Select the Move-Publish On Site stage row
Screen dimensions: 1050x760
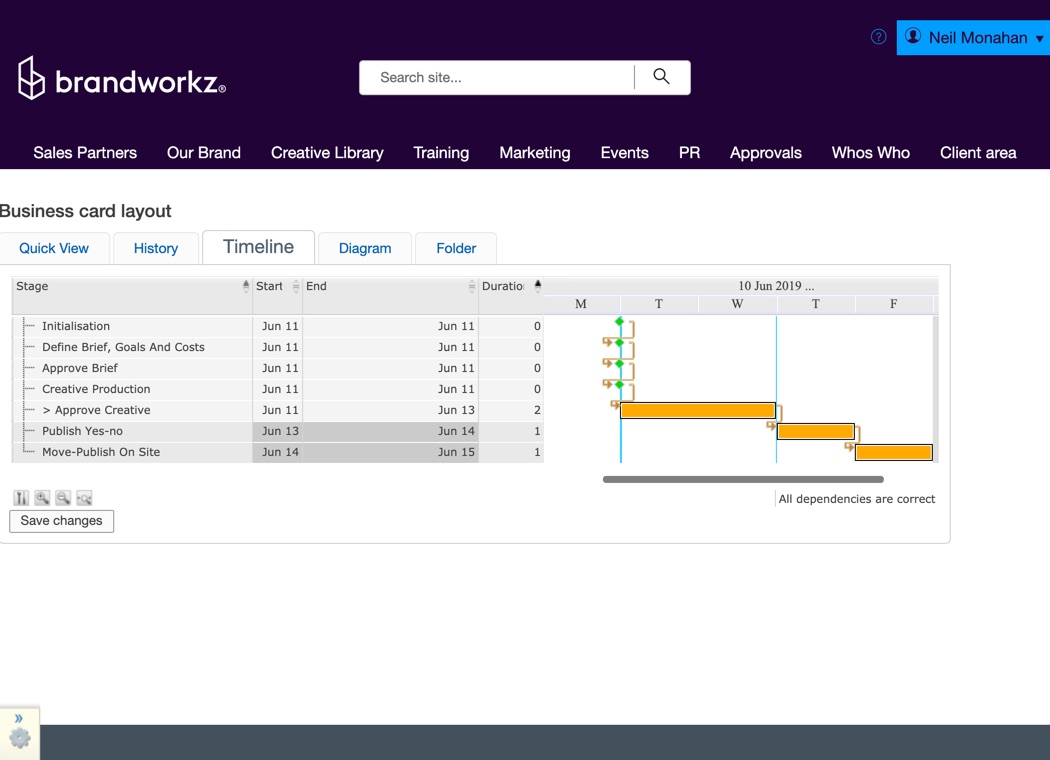278,452
